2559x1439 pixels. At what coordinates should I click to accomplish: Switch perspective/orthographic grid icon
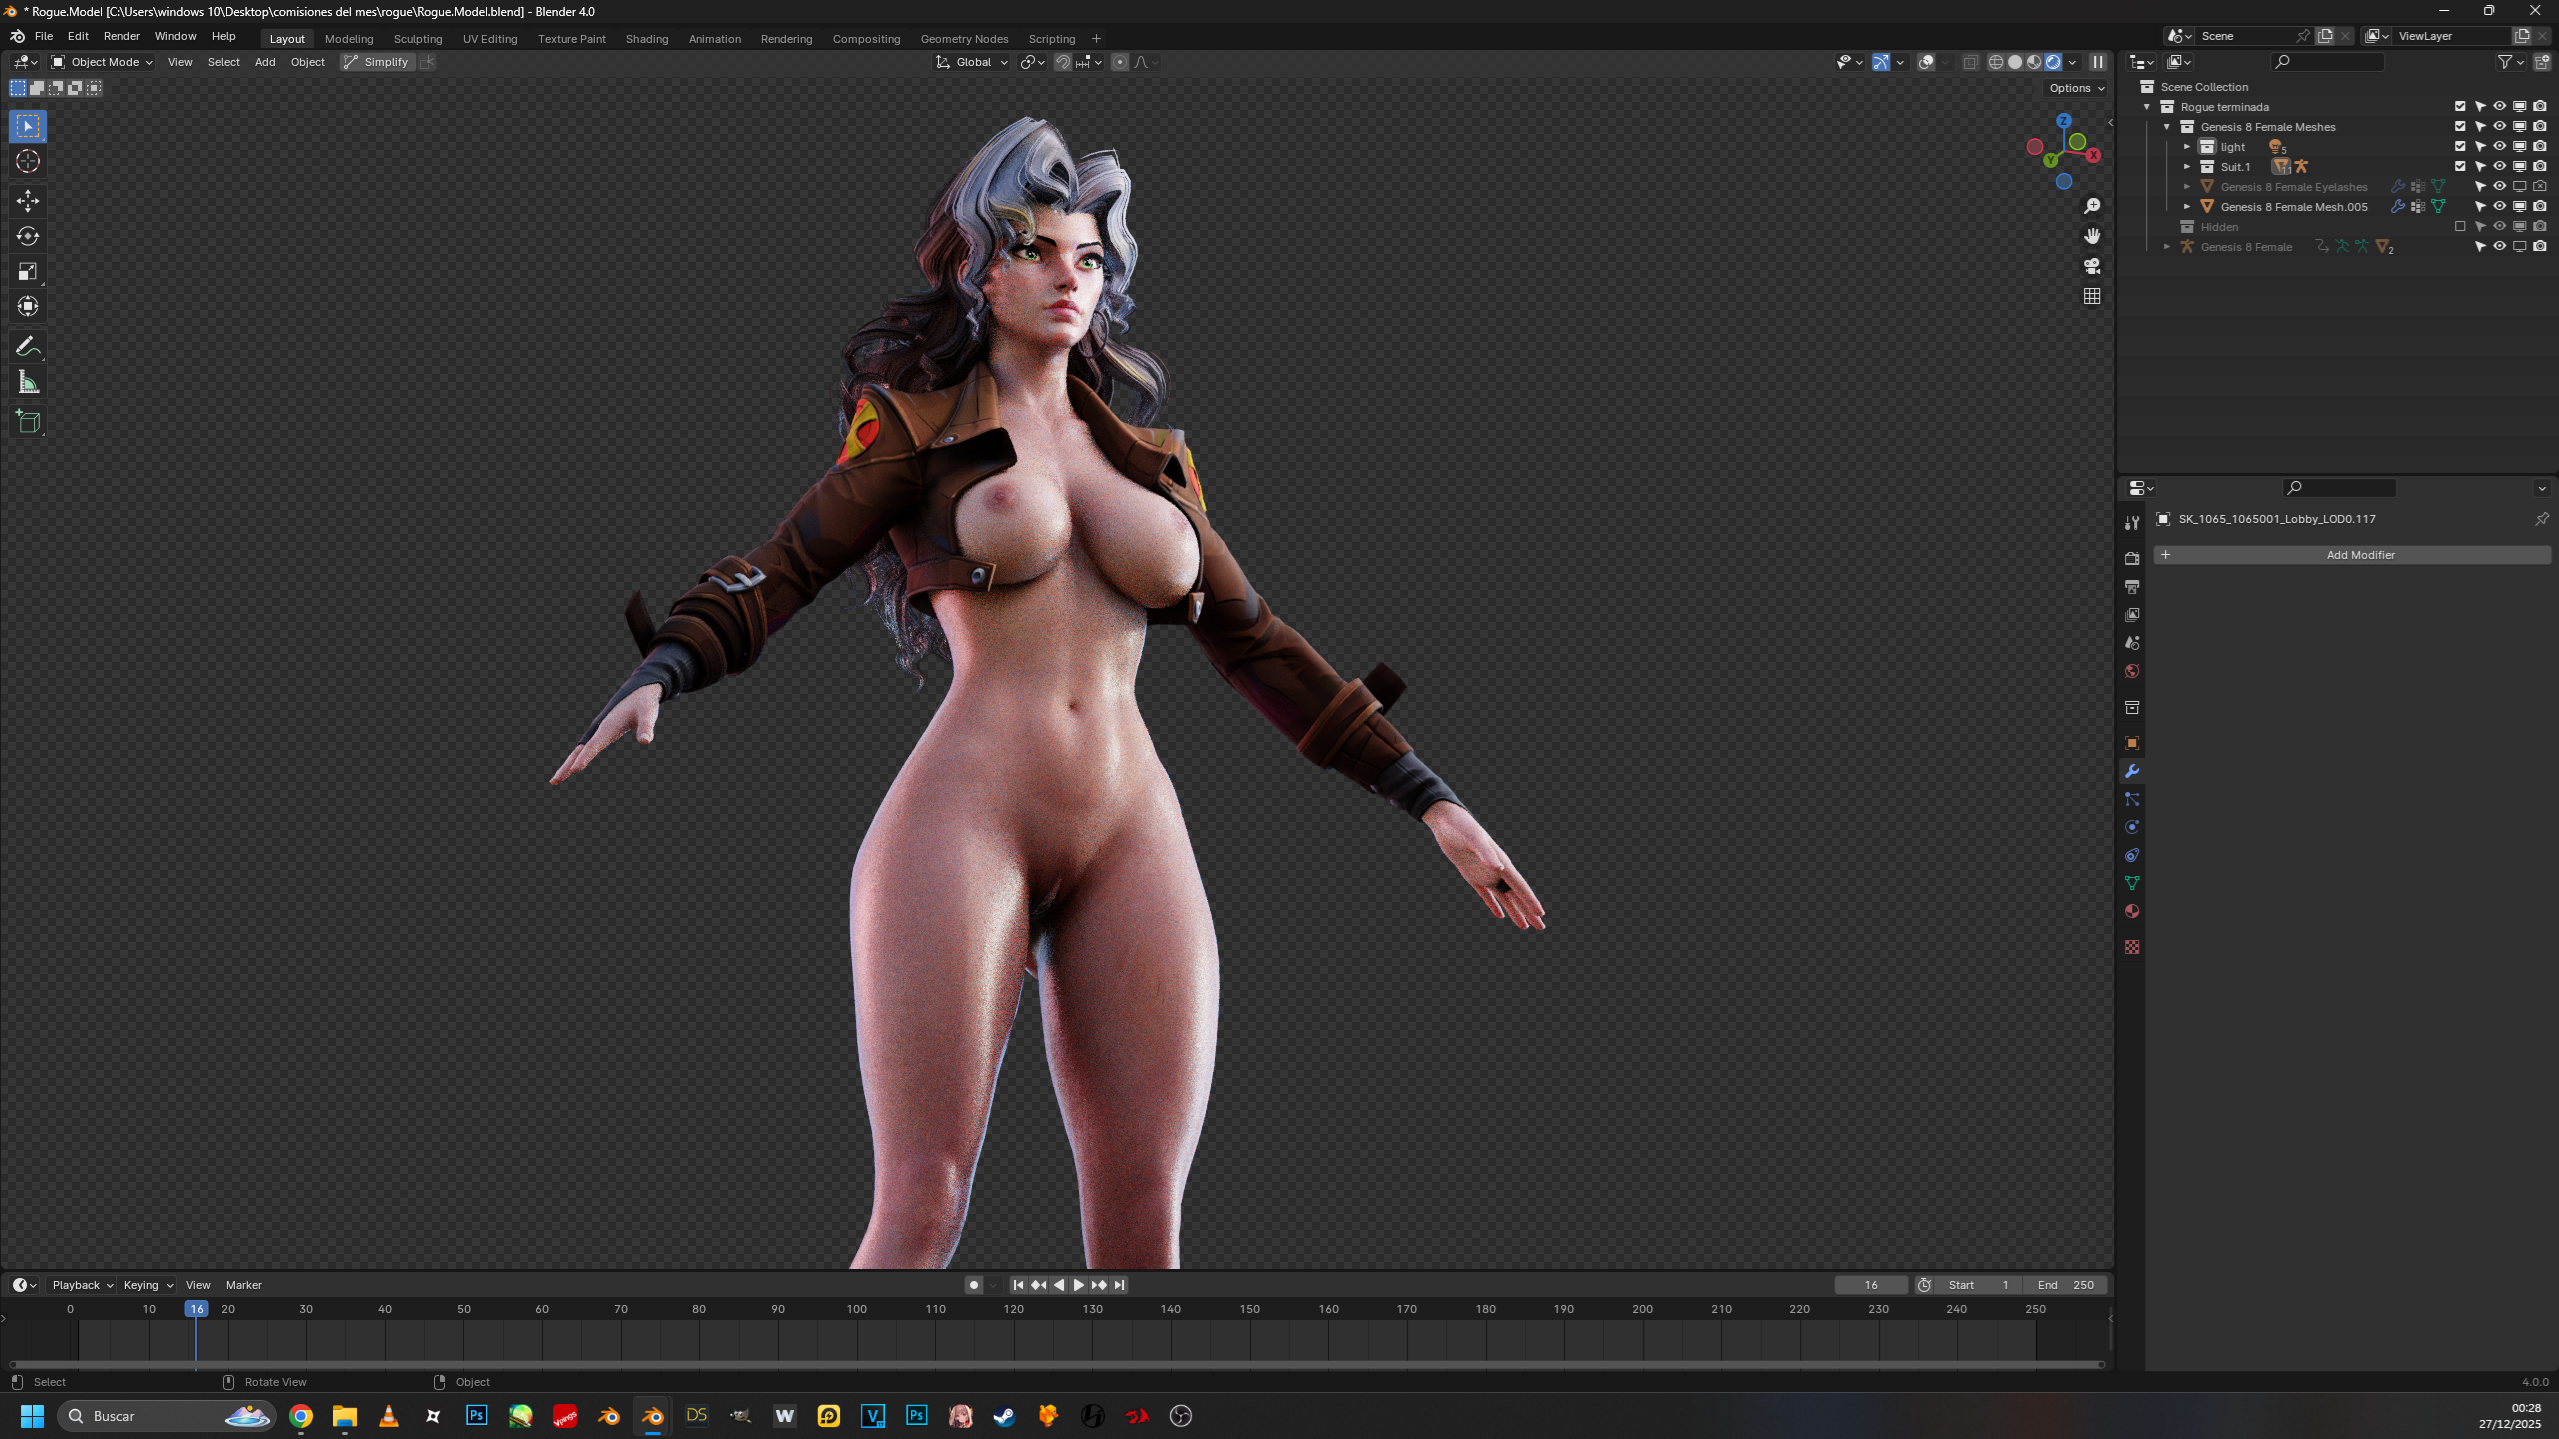[x=2092, y=296]
